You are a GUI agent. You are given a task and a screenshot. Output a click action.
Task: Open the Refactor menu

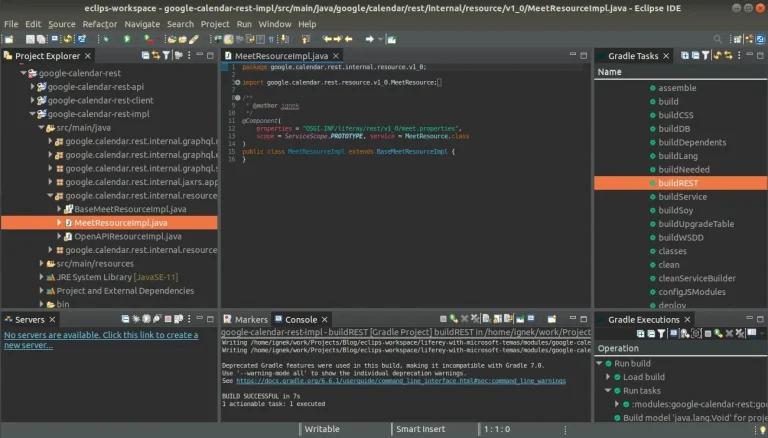tap(99, 23)
